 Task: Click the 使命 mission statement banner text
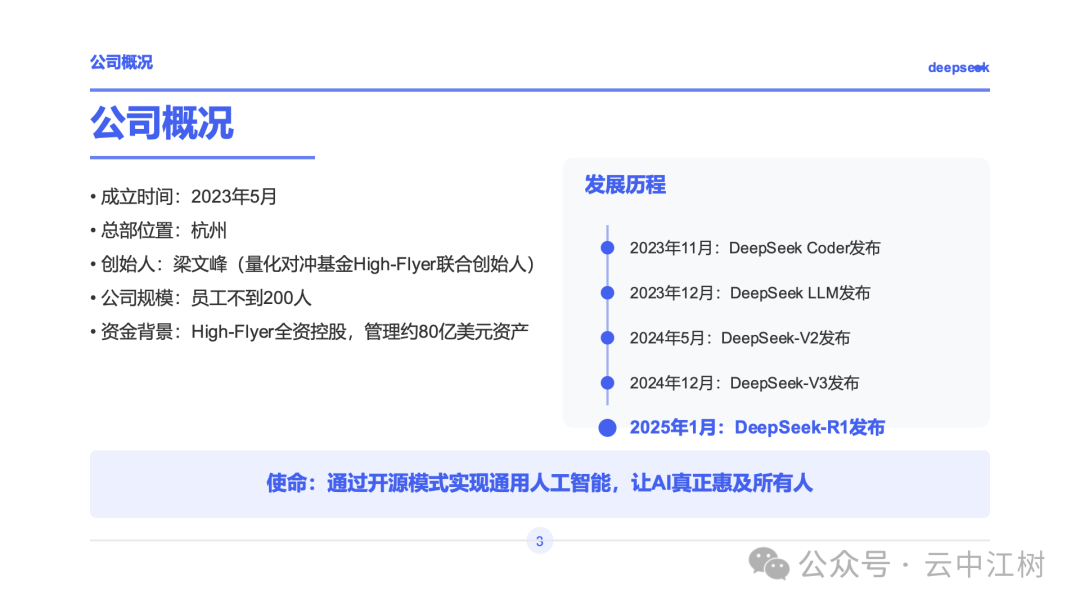click(539, 483)
